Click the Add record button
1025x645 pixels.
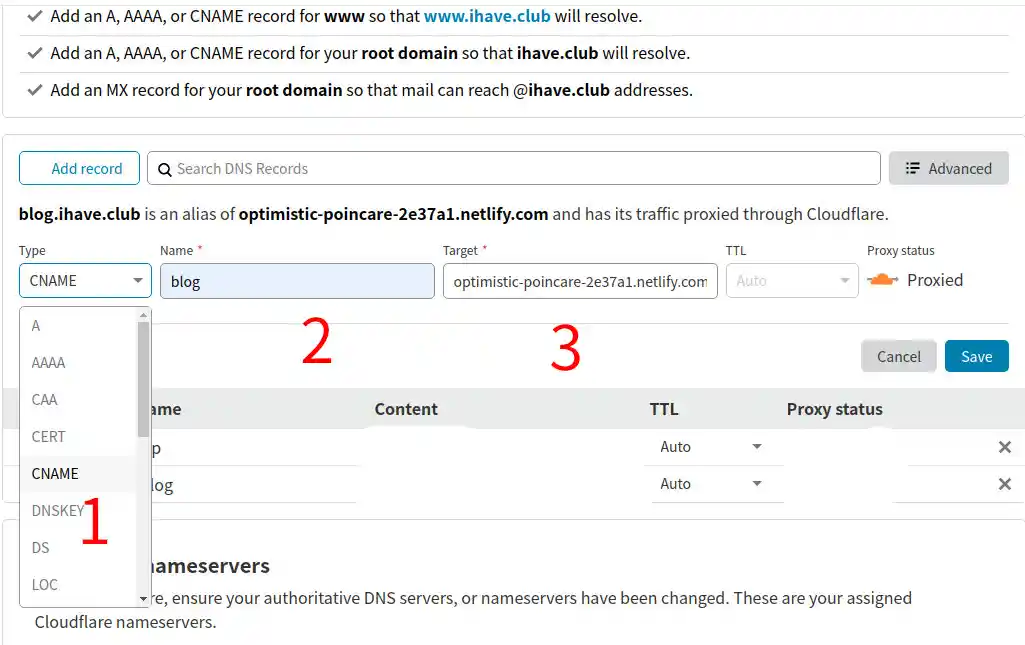point(79,168)
